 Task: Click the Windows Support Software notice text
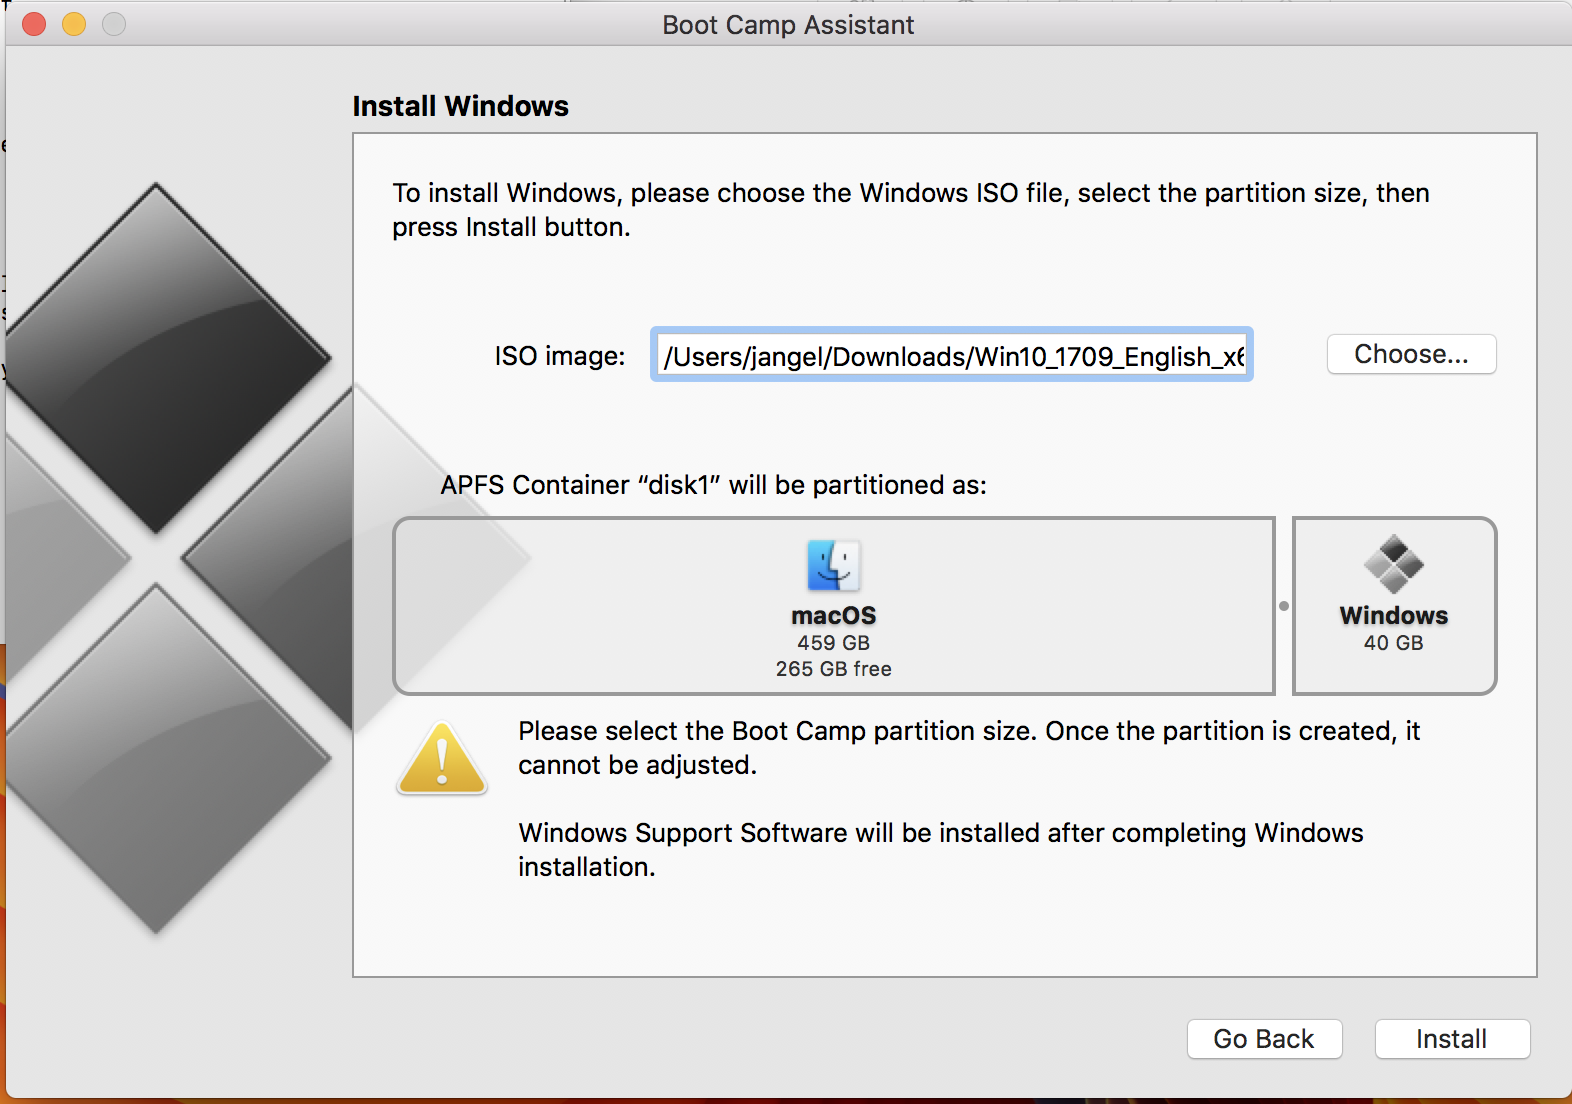940,850
